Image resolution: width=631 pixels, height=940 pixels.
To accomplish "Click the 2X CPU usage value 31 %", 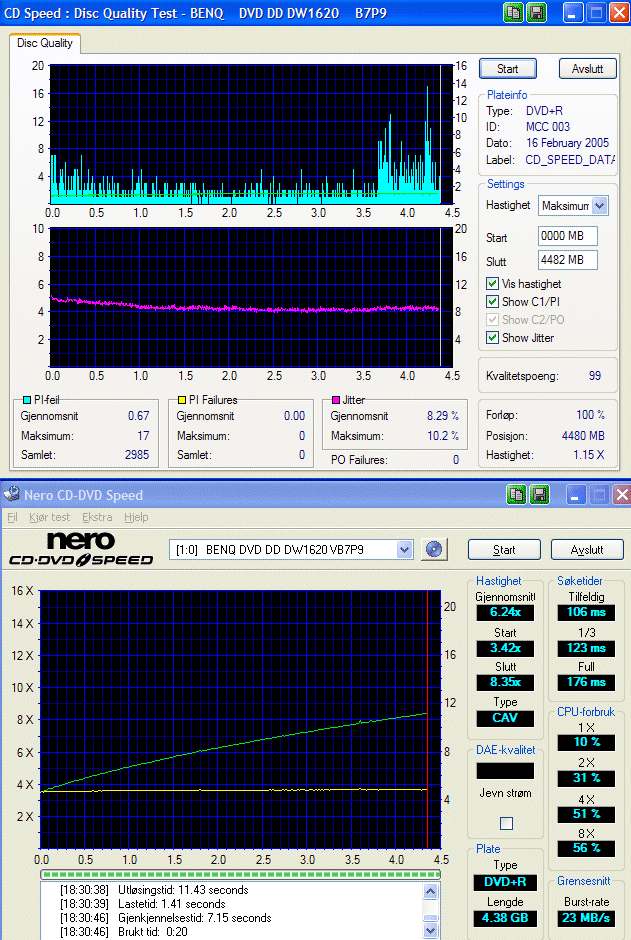I will click(x=586, y=778).
